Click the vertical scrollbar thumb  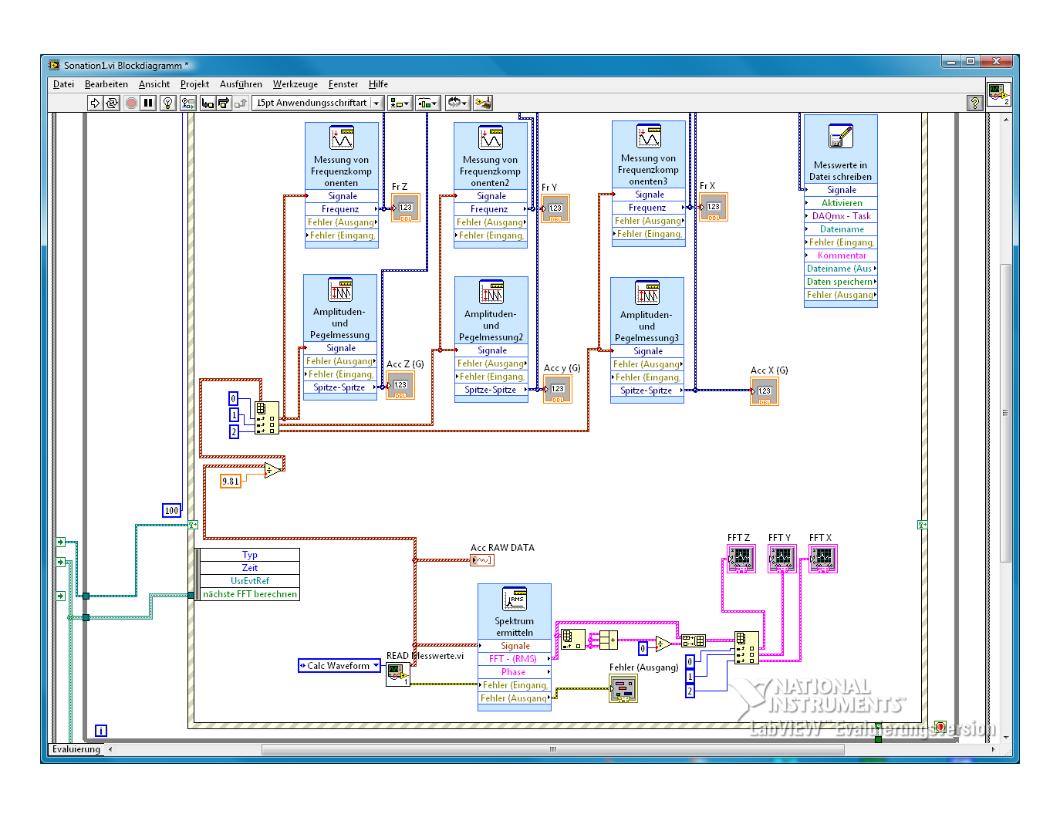pos(1005,413)
